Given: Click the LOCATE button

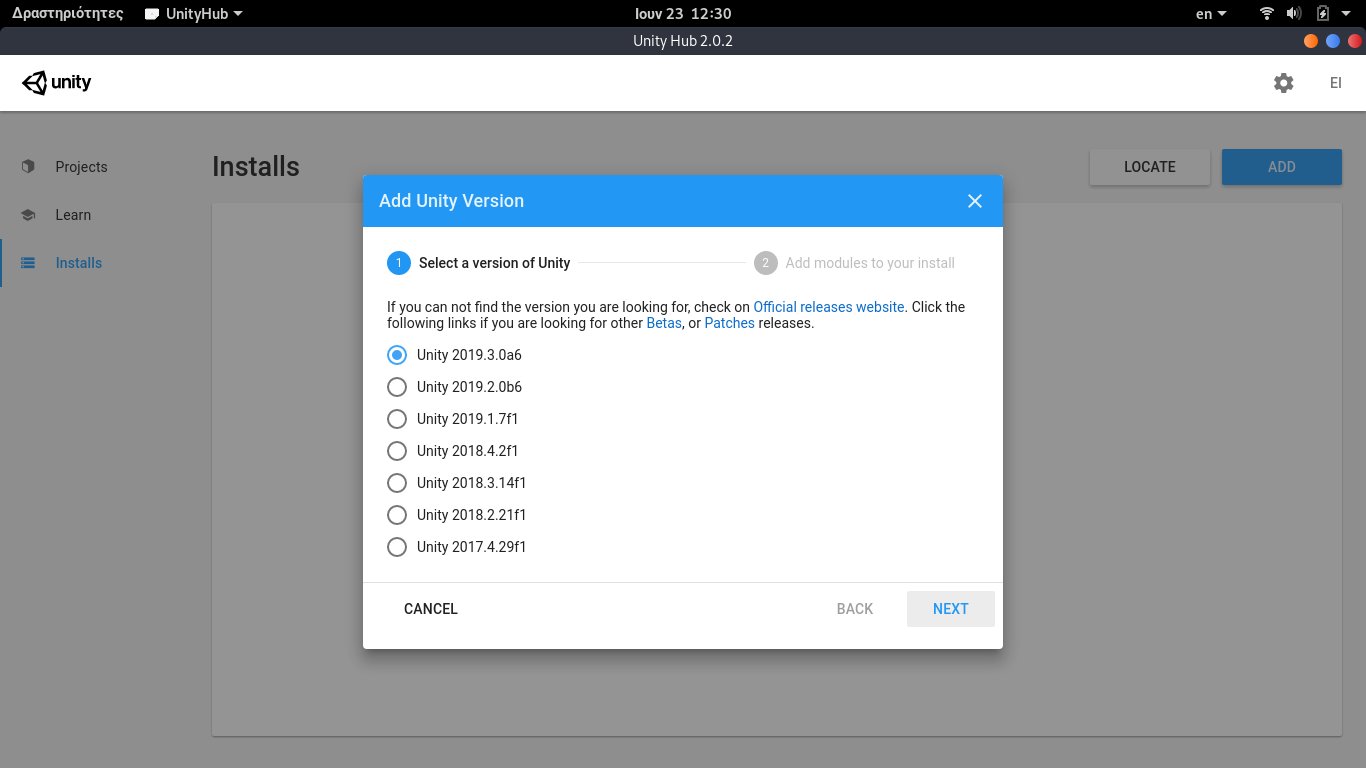Looking at the screenshot, I should (1150, 167).
